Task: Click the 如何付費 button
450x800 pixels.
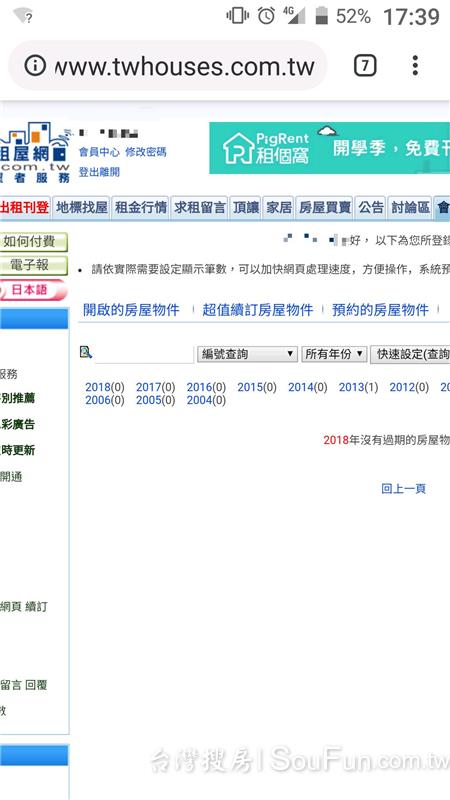Action: [34, 242]
